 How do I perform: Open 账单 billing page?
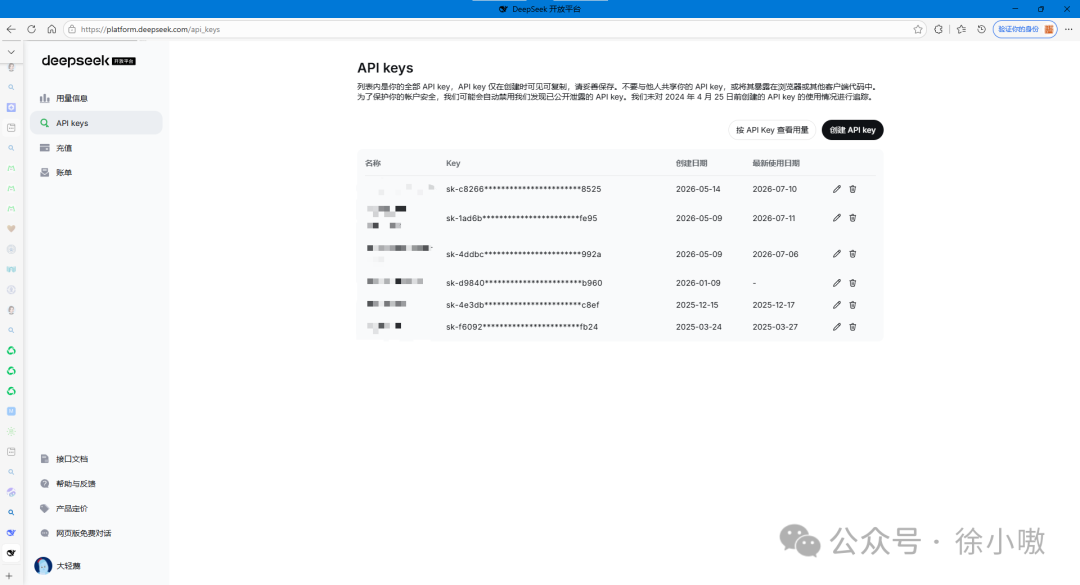click(x=96, y=172)
